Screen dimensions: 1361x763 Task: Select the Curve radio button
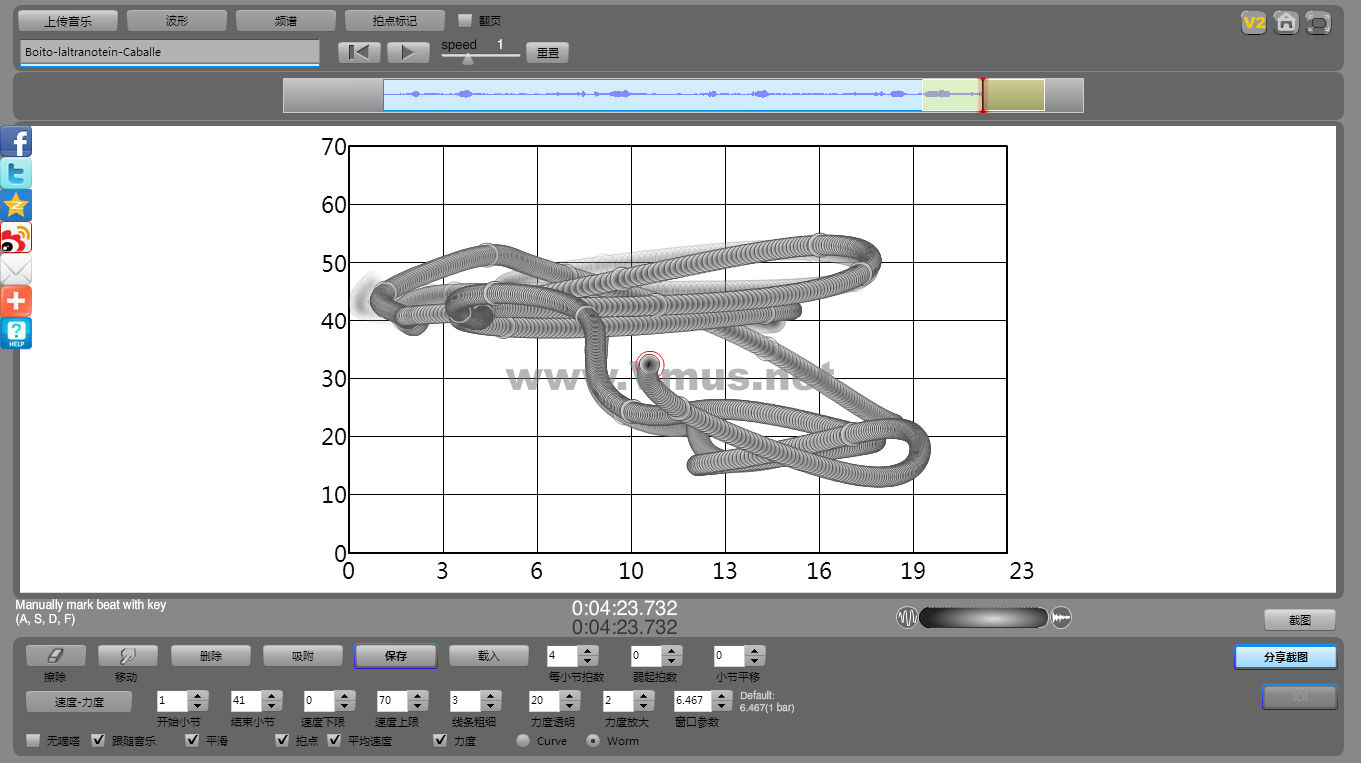coord(523,741)
